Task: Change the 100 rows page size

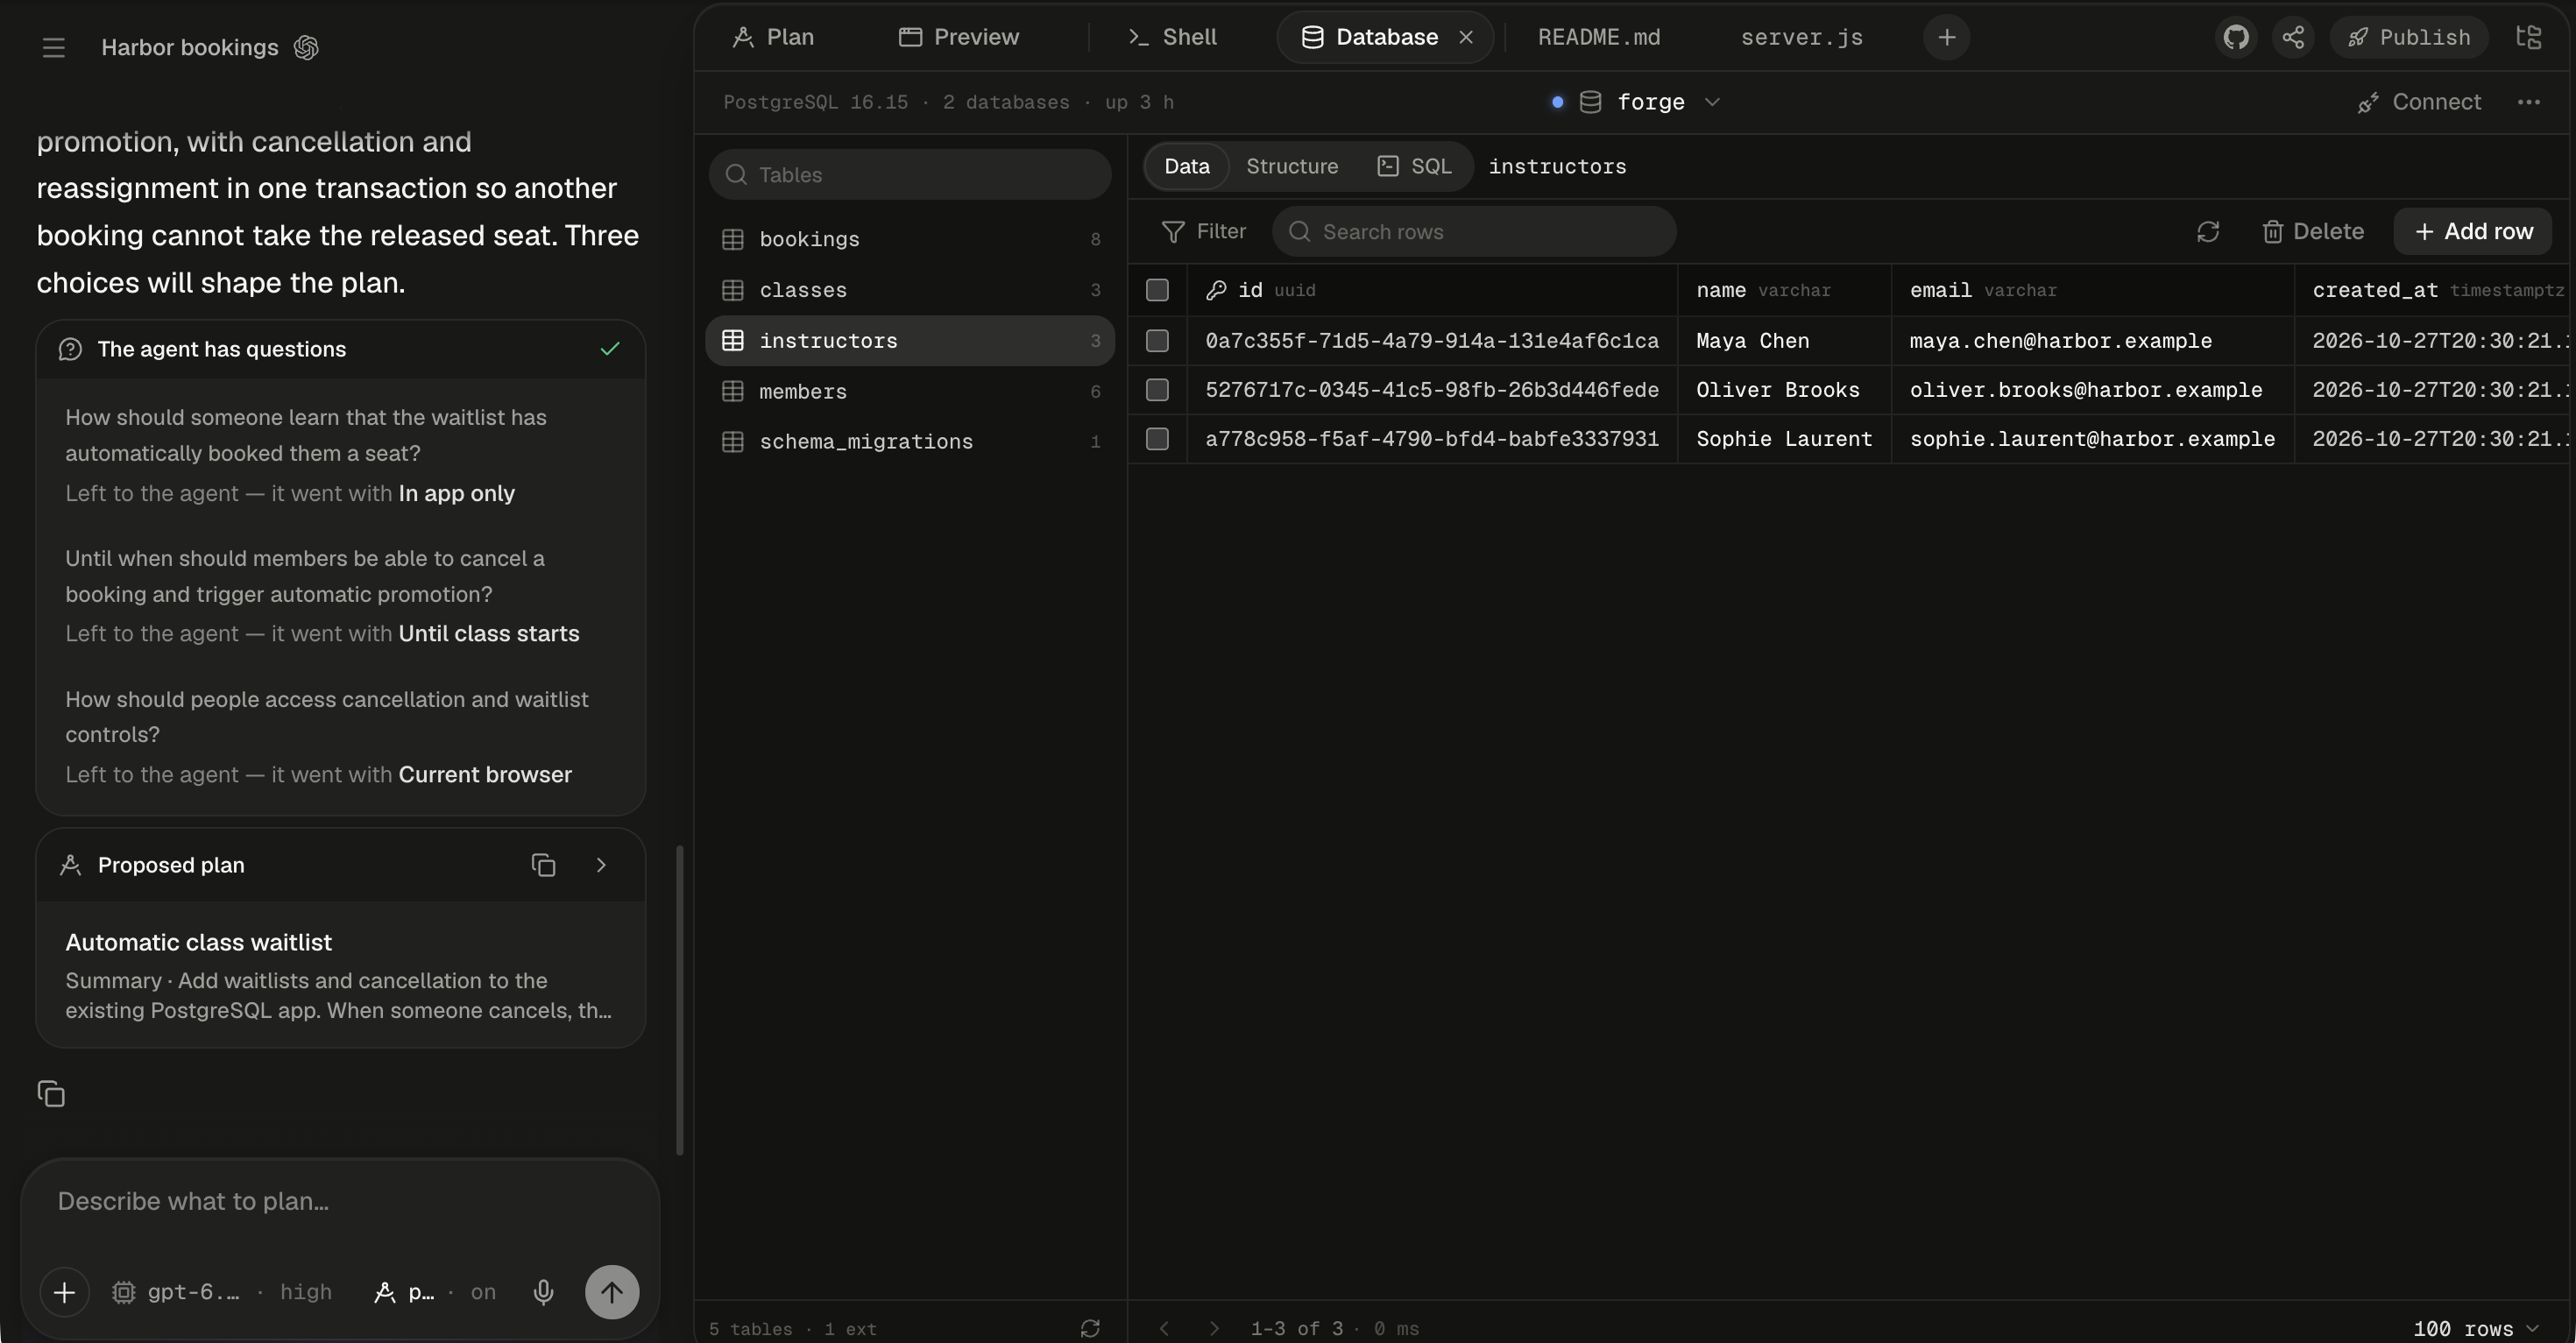Action: tap(2476, 1328)
